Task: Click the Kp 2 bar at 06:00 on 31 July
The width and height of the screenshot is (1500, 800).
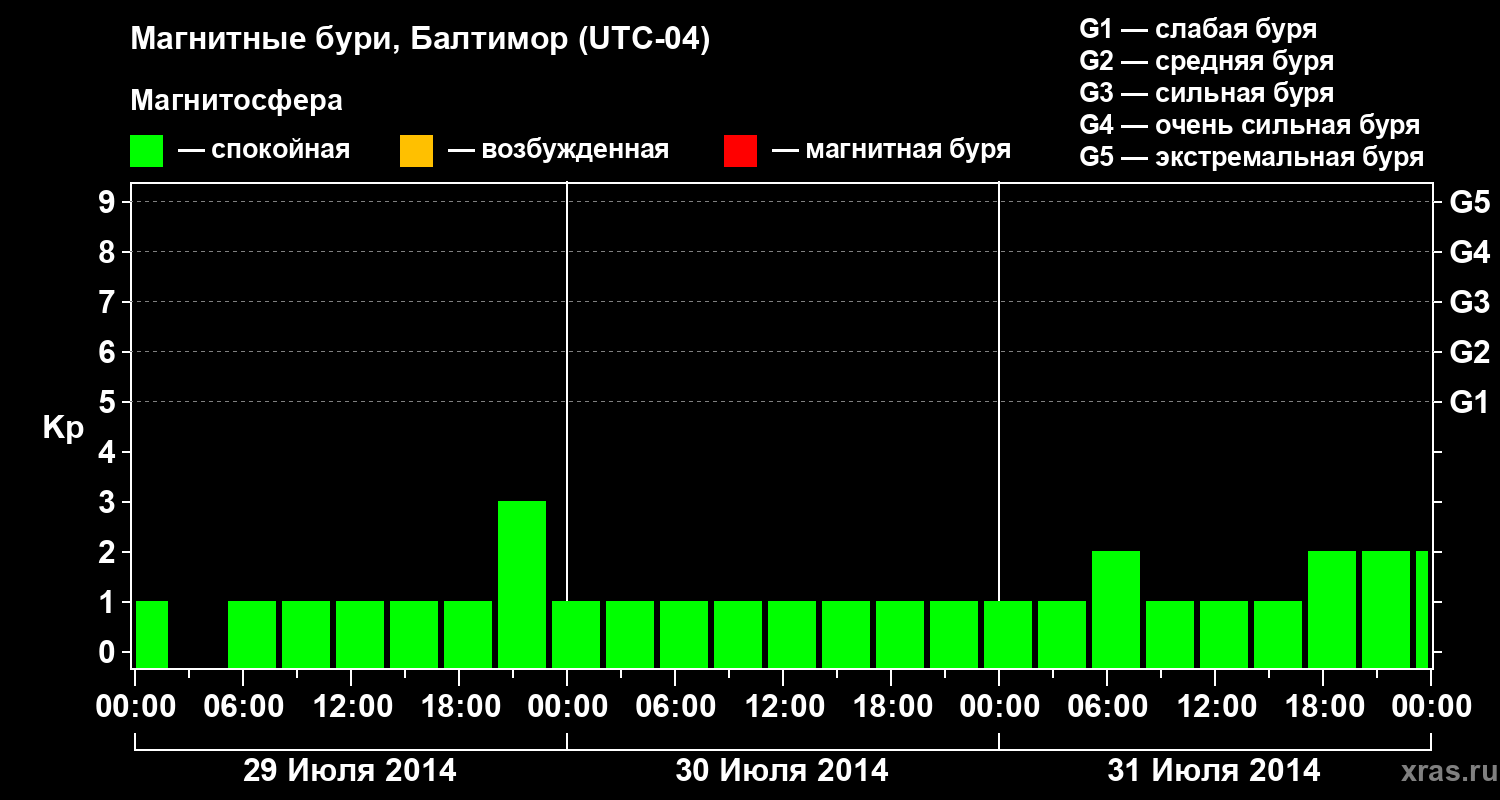Action: [x=1116, y=609]
